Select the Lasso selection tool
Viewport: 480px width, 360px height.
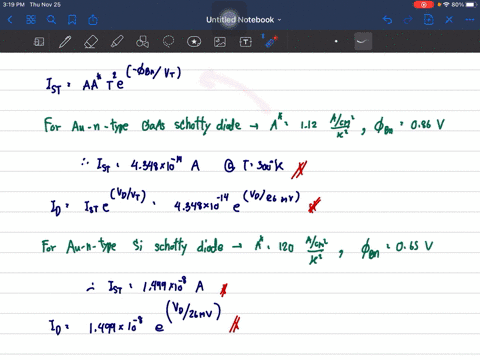(x=168, y=42)
